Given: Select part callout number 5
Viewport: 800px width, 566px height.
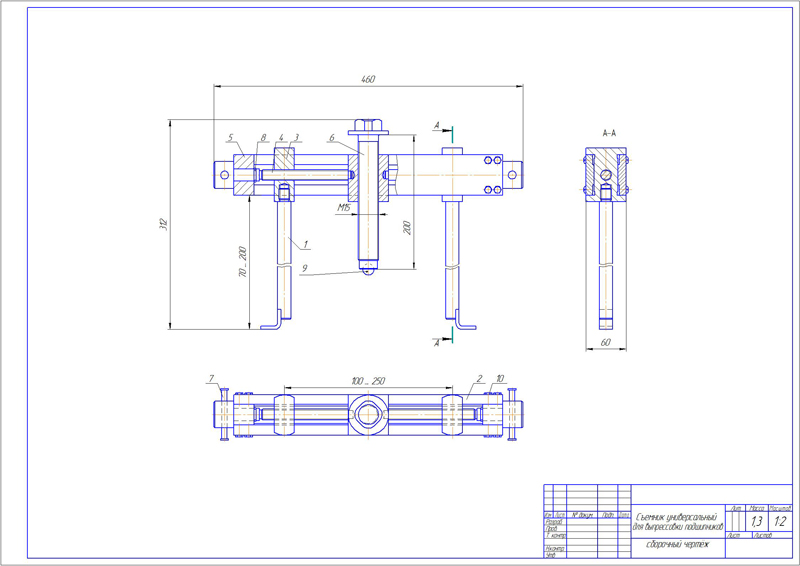Looking at the screenshot, I should tap(230, 137).
